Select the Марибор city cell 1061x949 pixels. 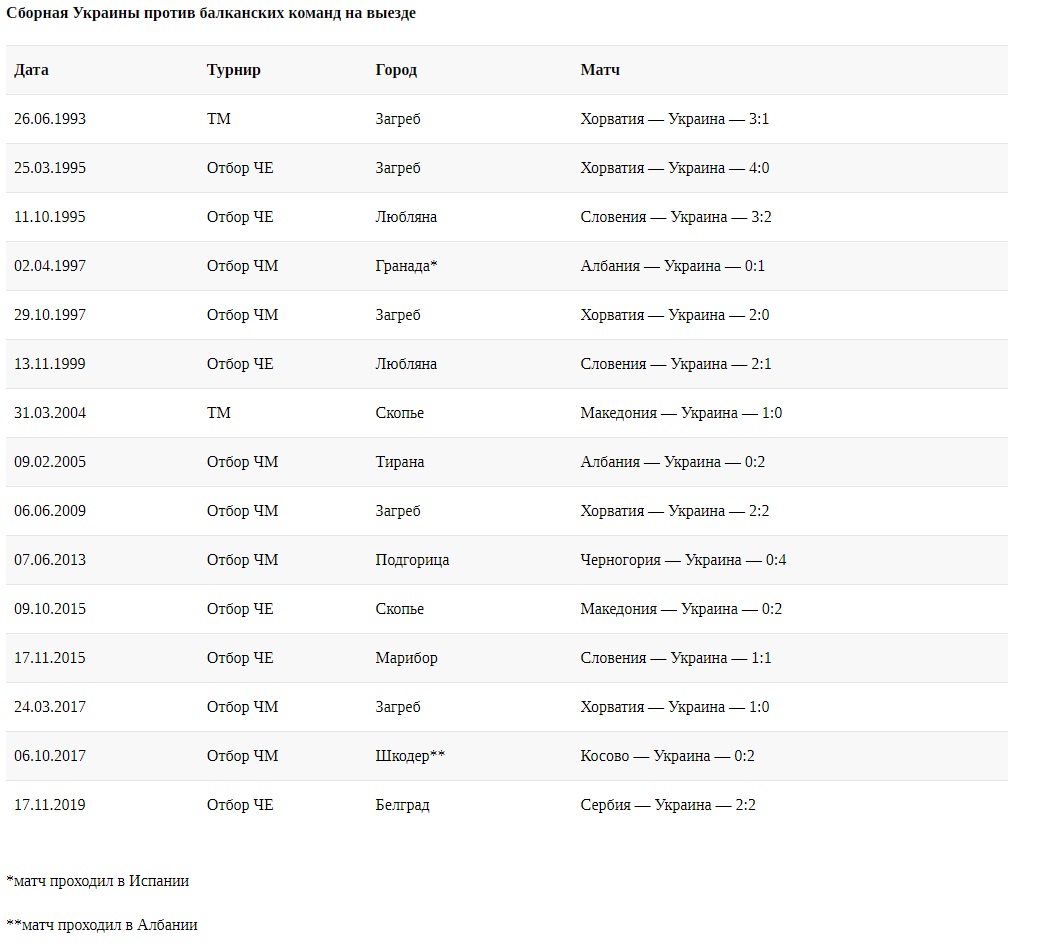point(406,658)
